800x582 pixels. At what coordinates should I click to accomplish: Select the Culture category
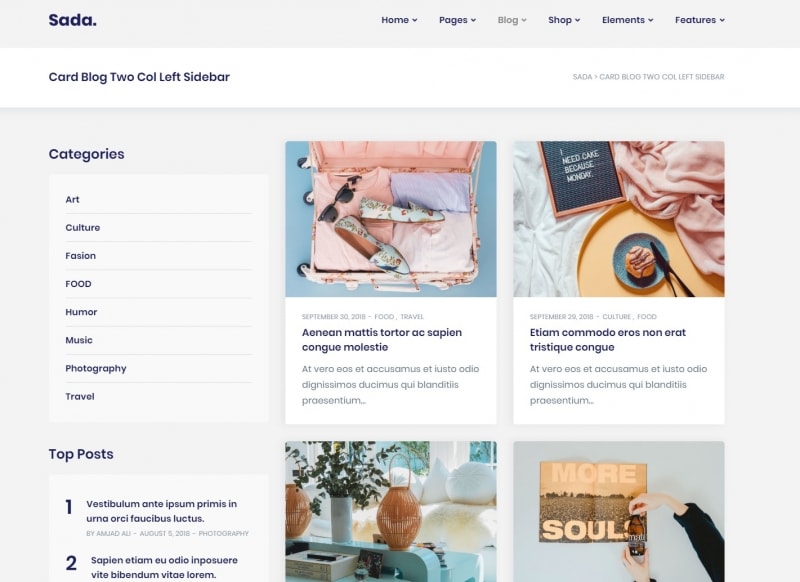(83, 227)
